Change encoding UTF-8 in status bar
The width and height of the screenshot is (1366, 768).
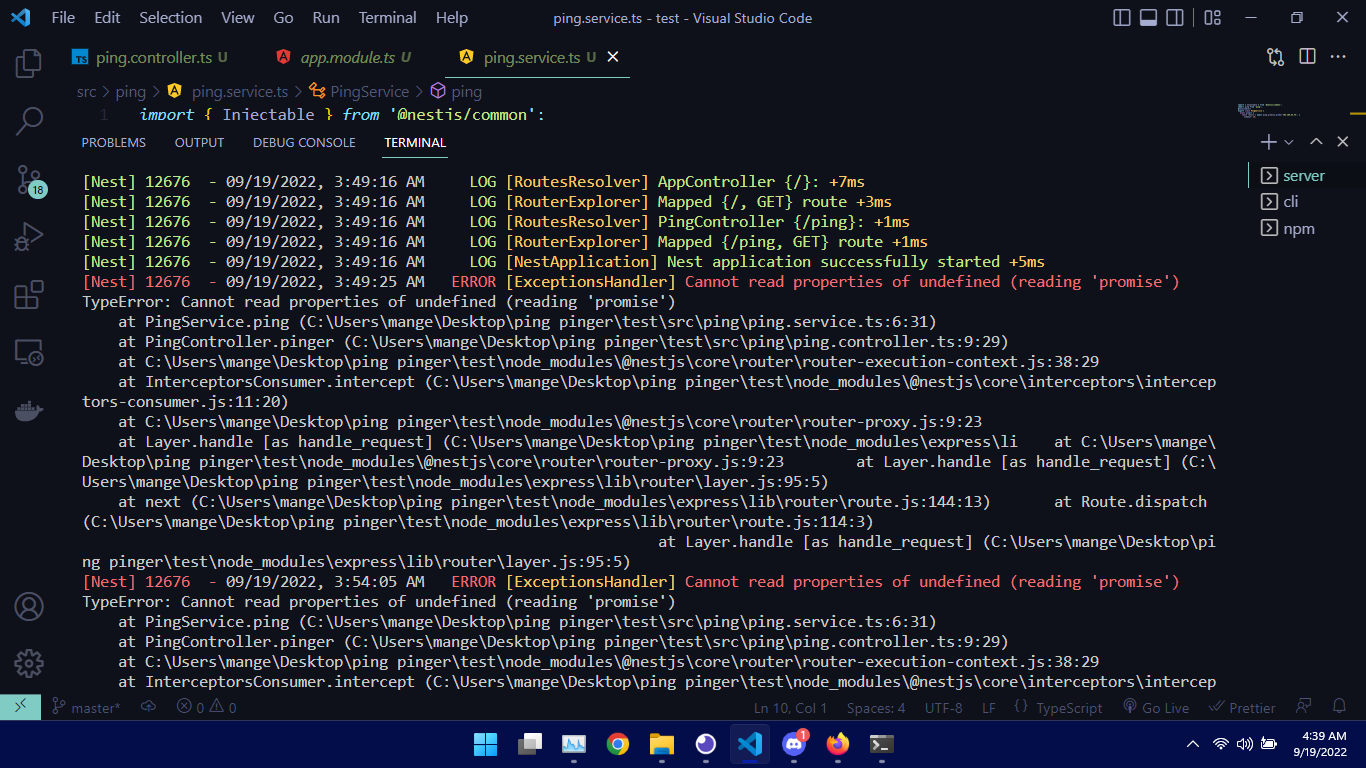coord(944,707)
